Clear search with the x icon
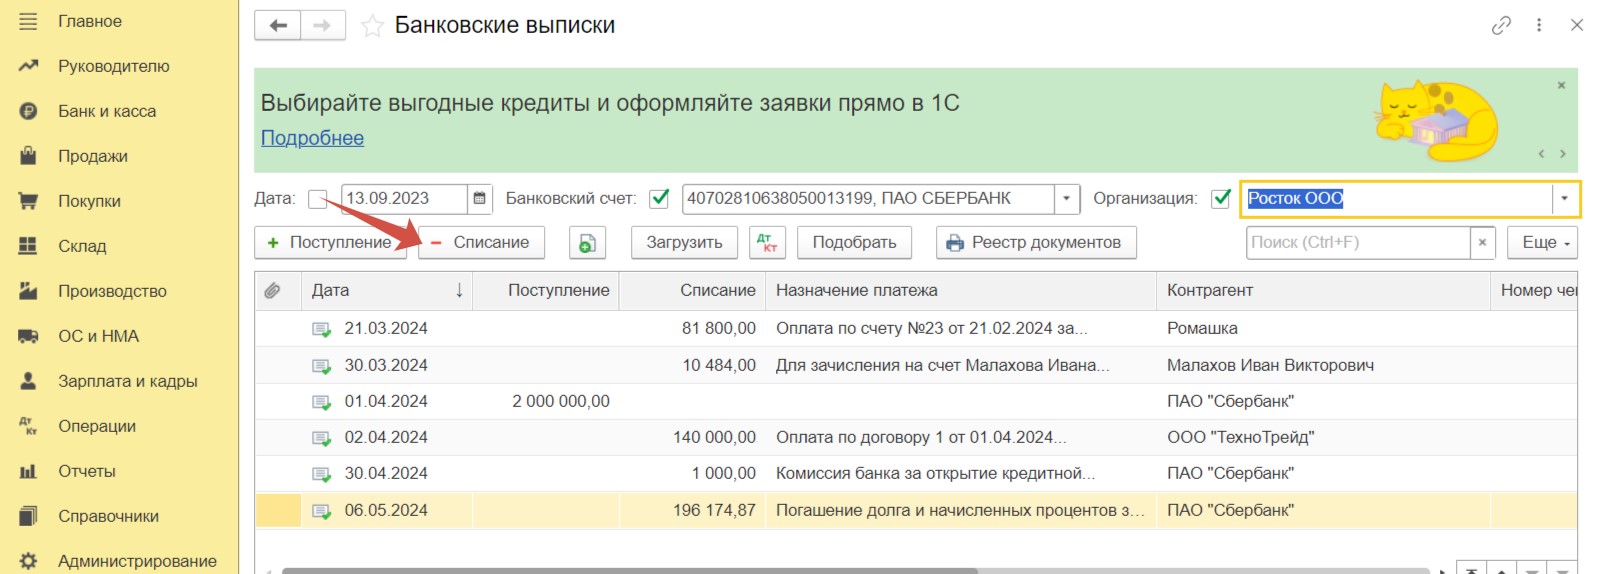 pos(1482,243)
